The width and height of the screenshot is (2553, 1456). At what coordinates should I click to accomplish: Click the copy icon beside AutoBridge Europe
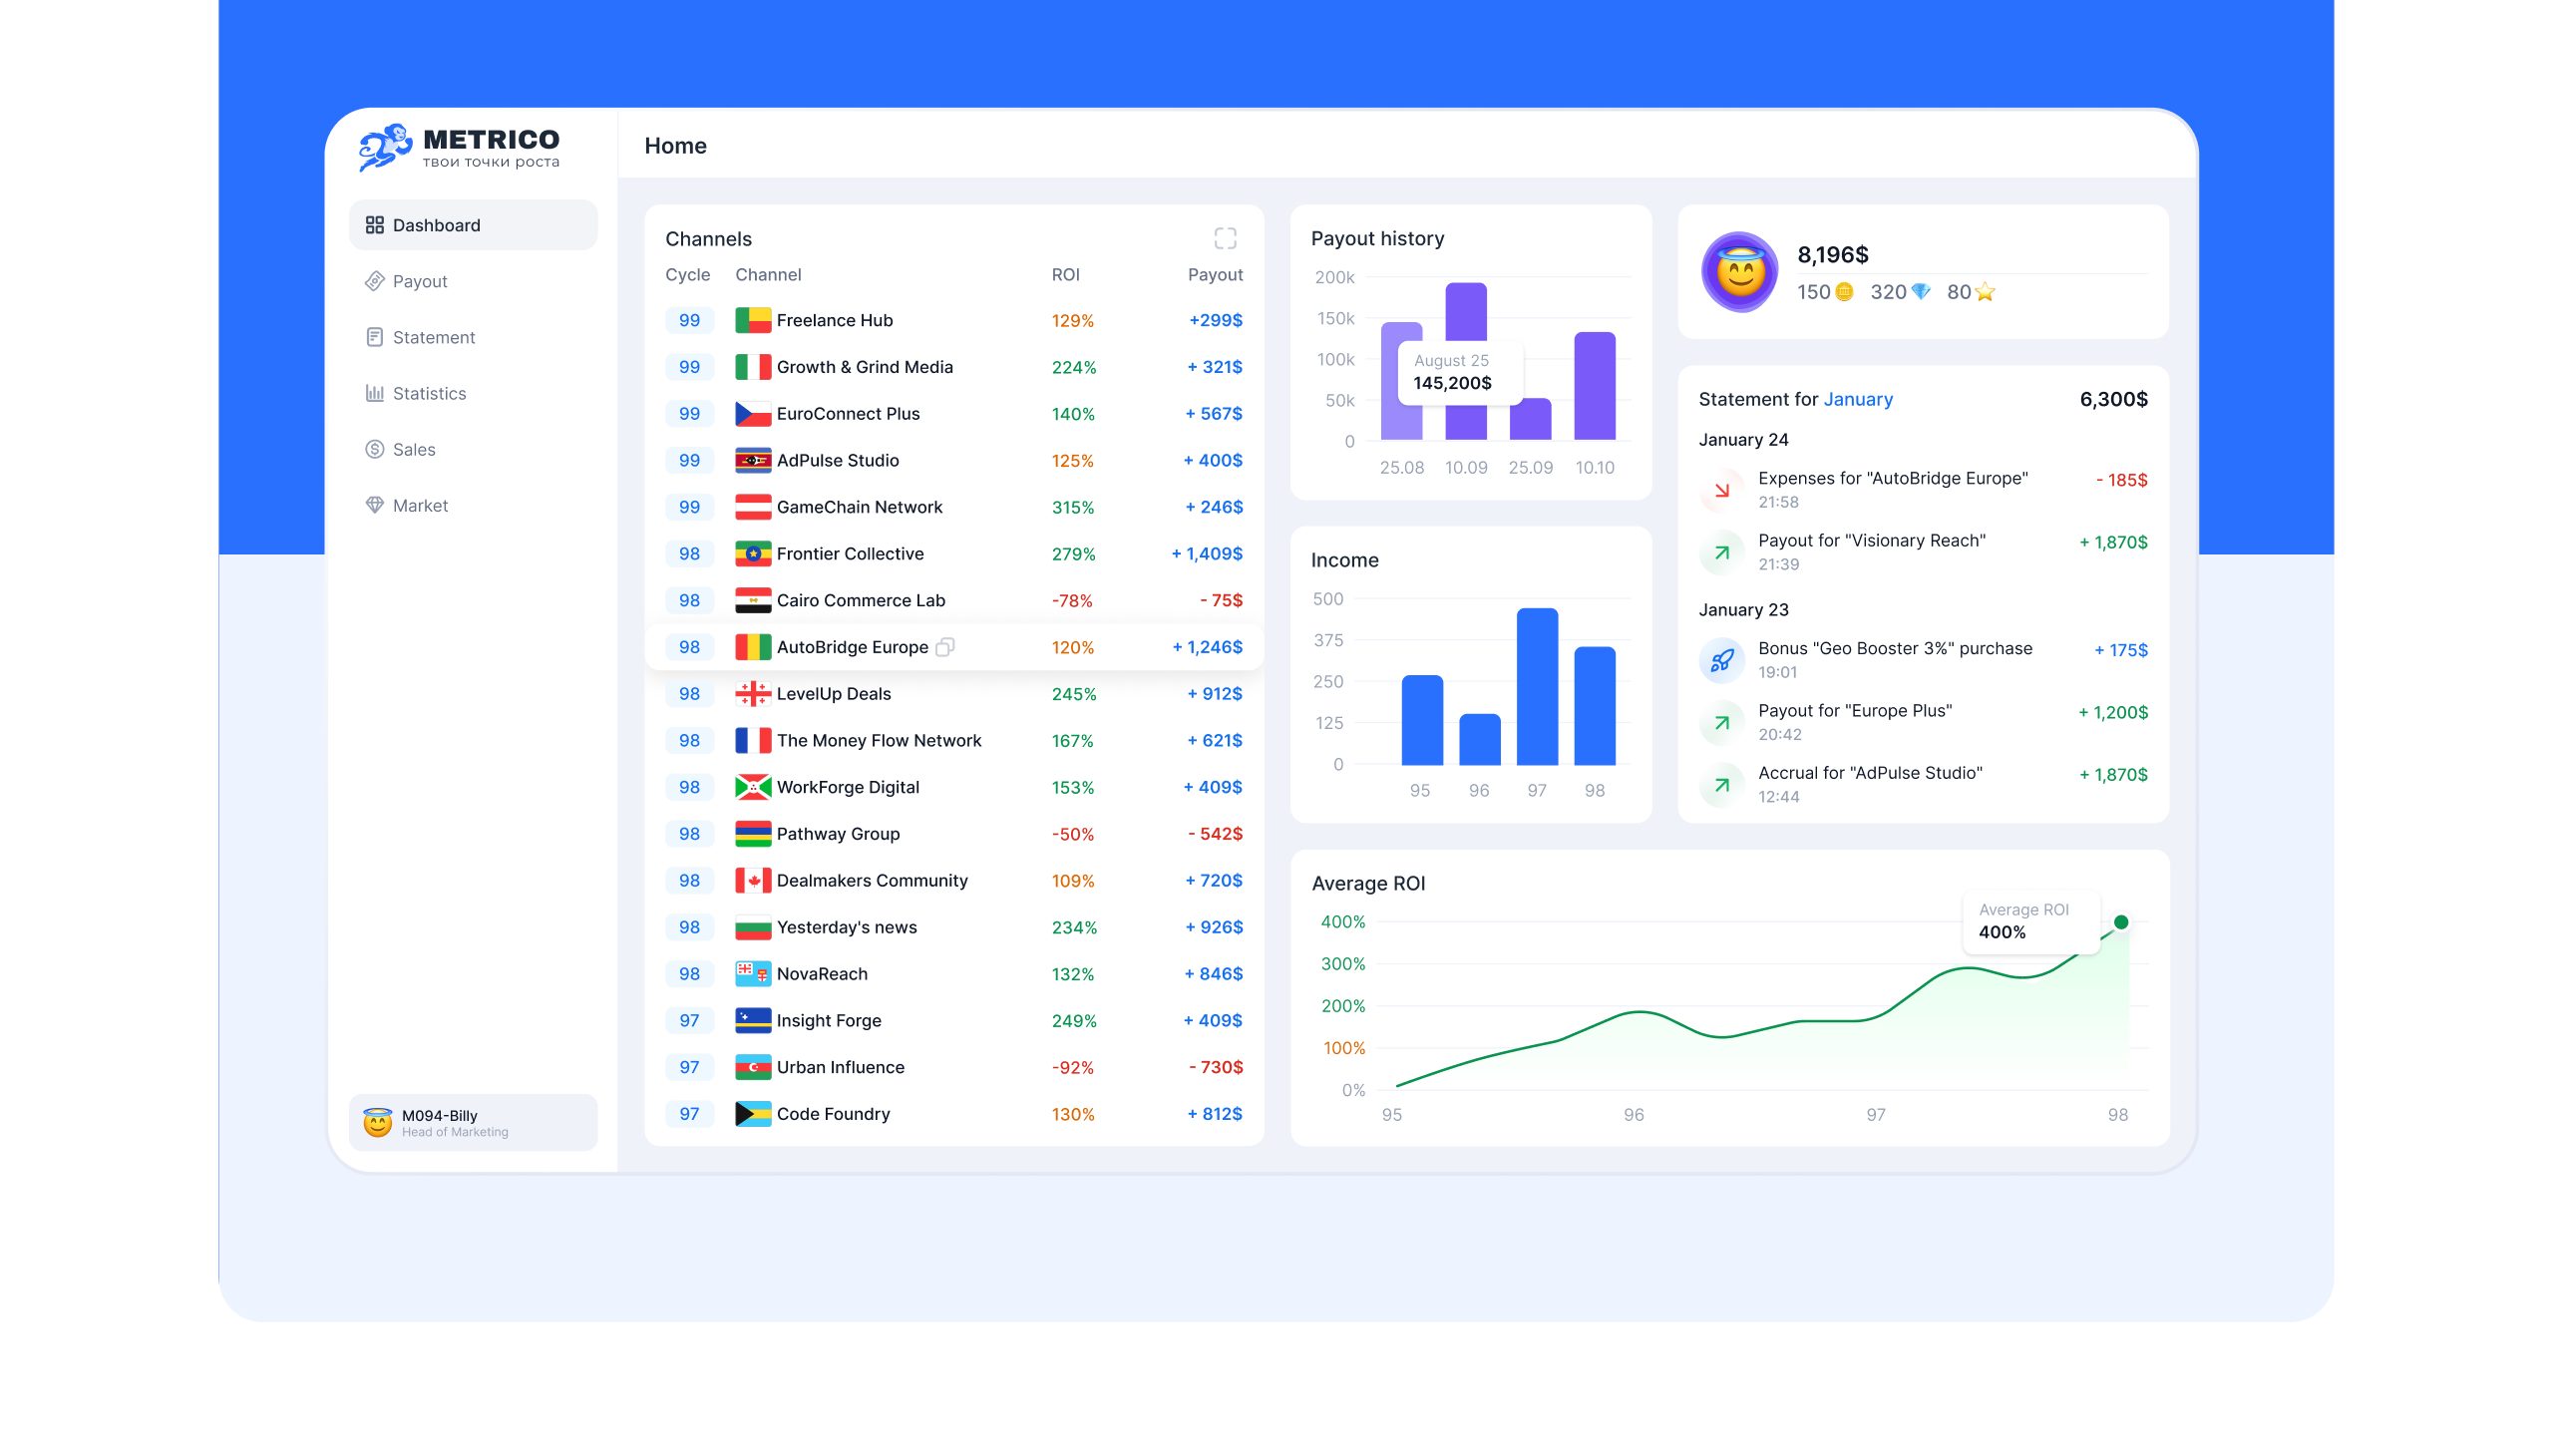pyautogui.click(x=944, y=647)
